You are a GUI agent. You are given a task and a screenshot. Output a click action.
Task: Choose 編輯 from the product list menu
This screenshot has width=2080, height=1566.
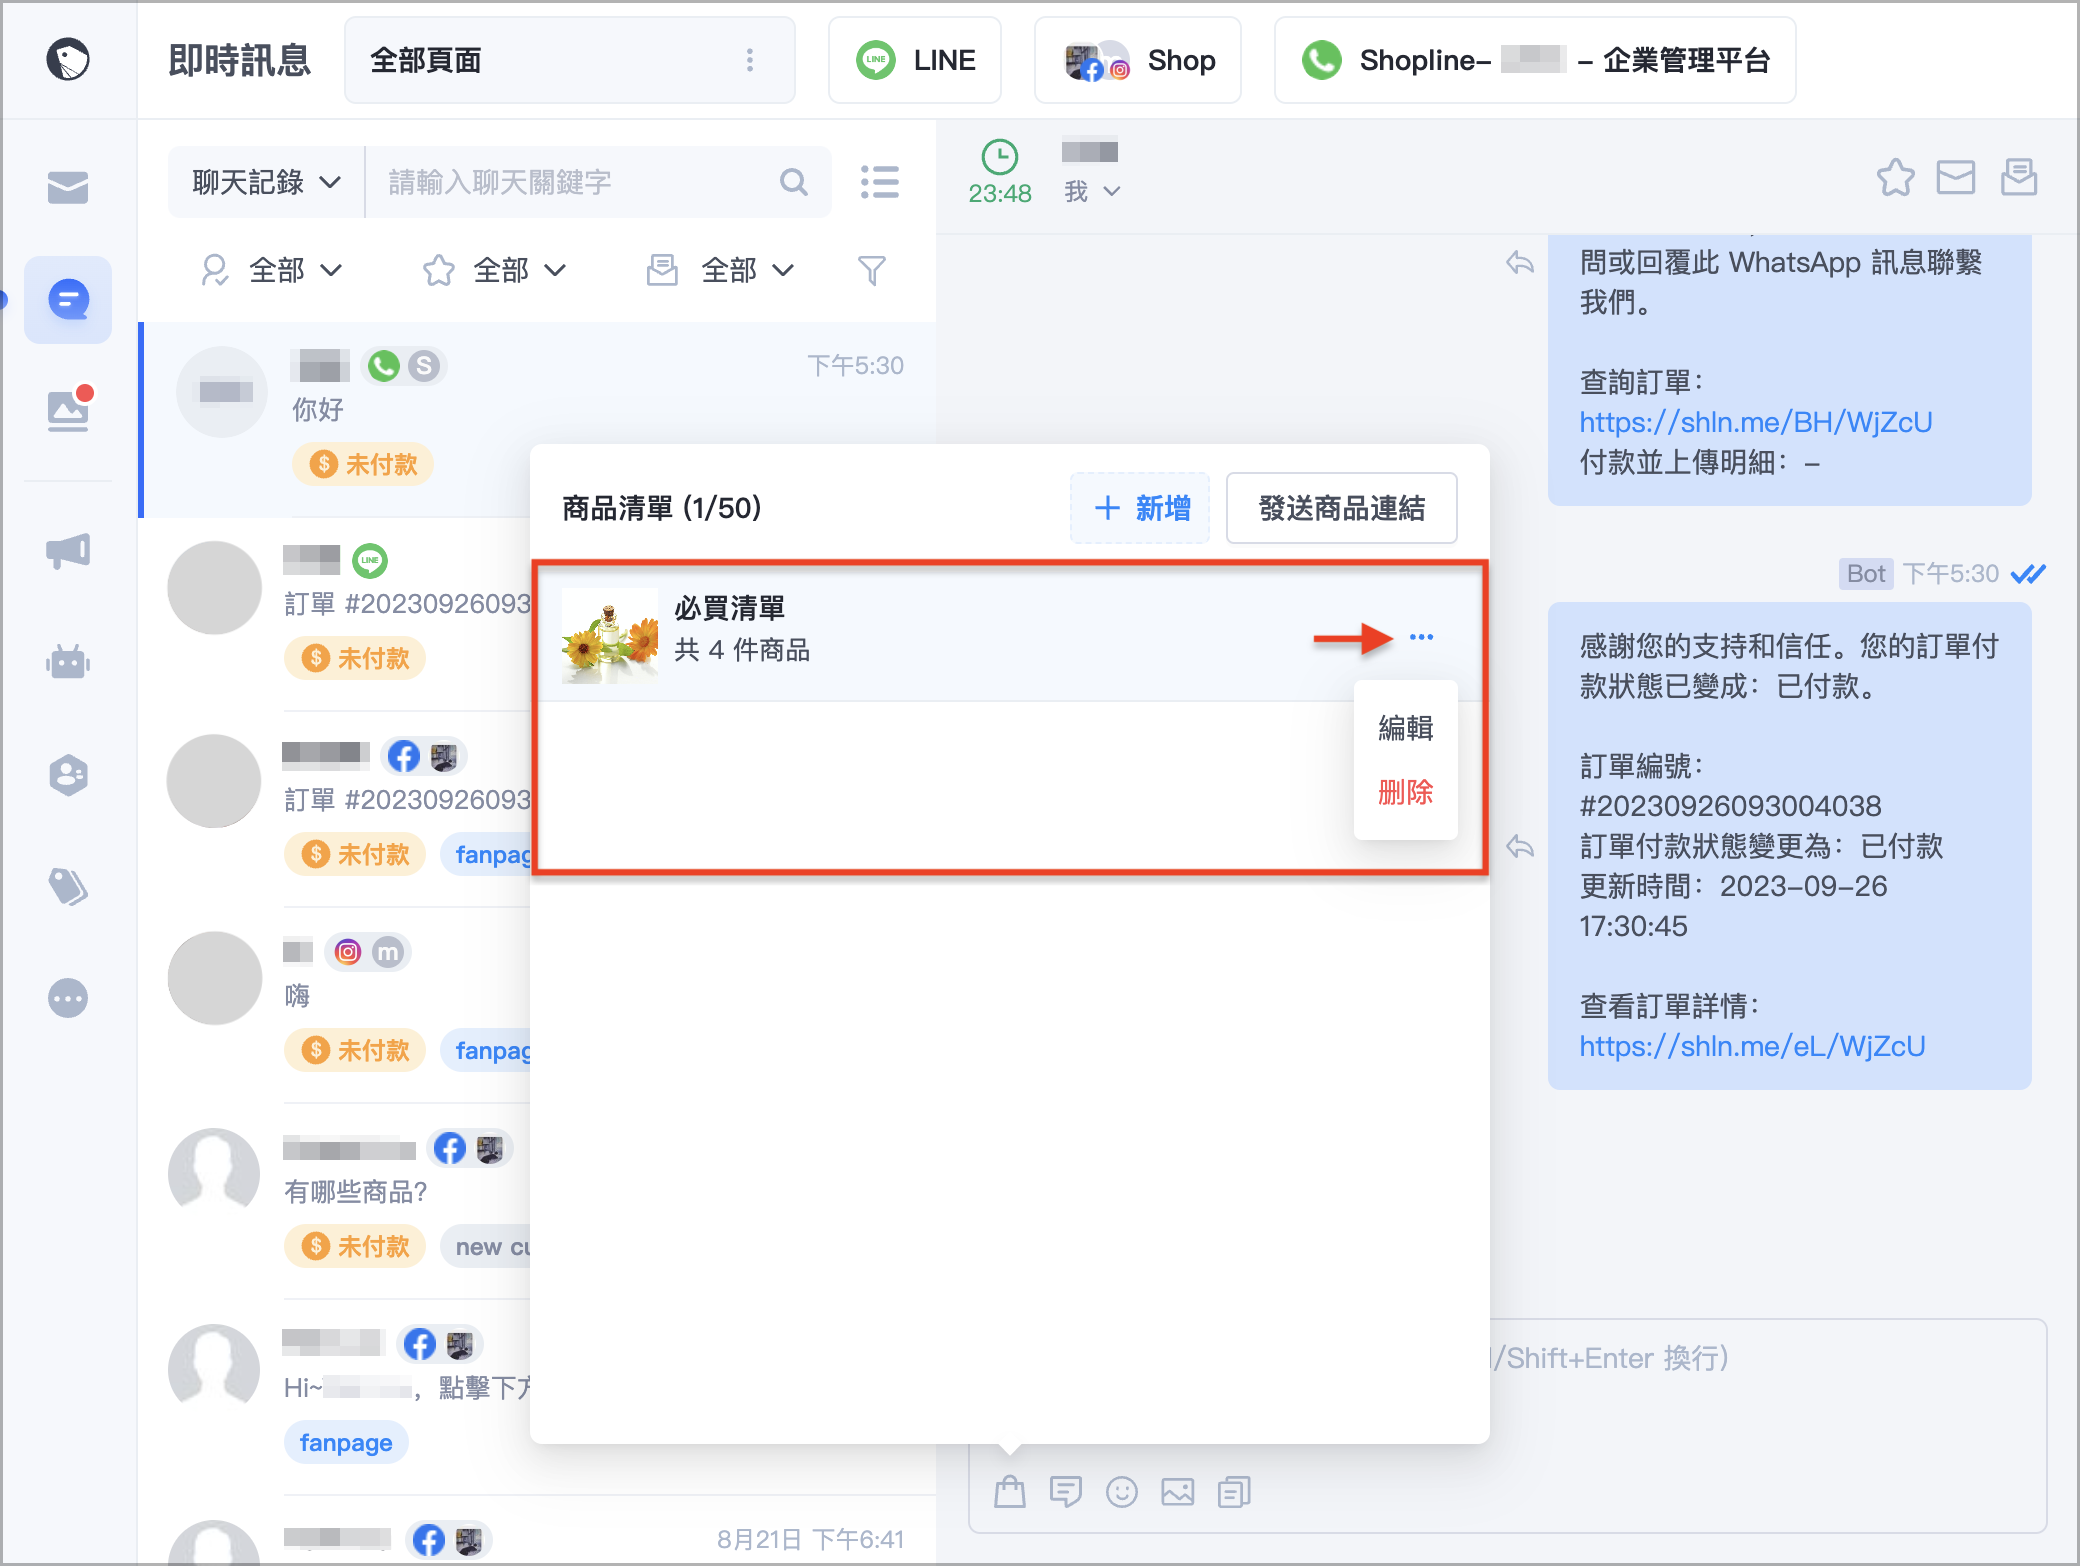[x=1405, y=727]
